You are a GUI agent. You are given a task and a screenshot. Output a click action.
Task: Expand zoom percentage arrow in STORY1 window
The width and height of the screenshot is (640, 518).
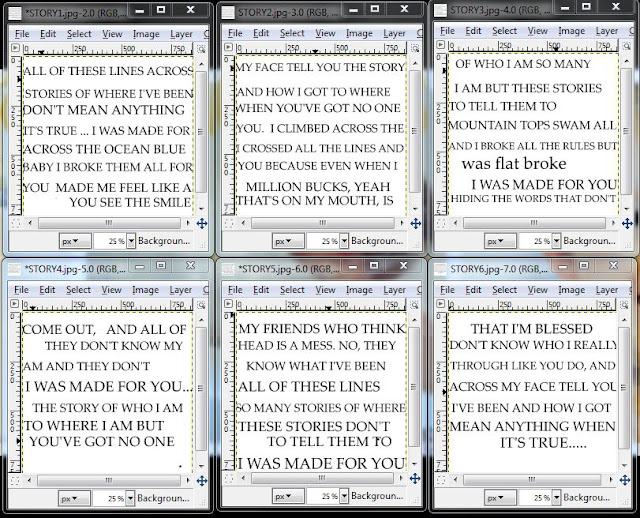click(131, 241)
